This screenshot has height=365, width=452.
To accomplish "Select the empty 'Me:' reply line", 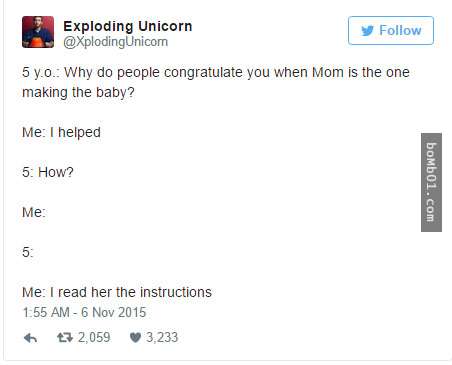I will coord(34,212).
